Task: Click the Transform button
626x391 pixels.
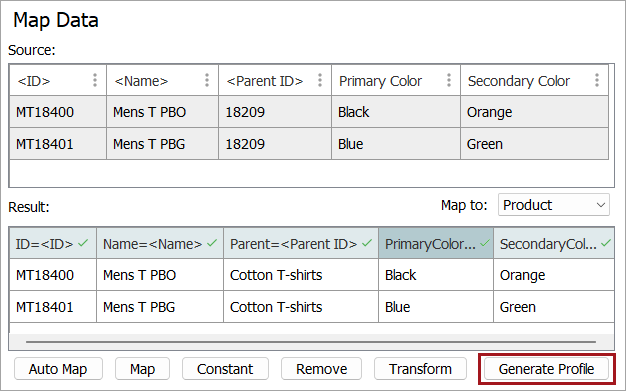Action: (420, 369)
